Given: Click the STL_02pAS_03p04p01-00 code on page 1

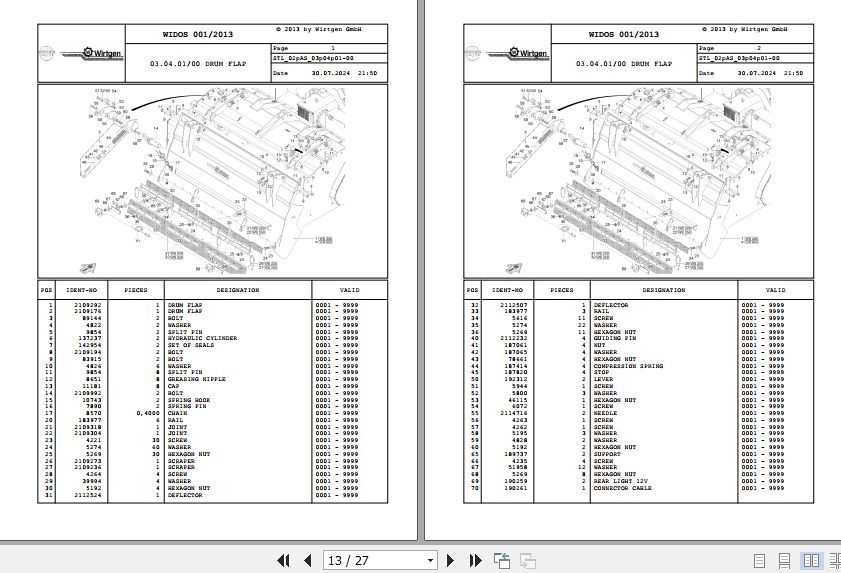Looking at the screenshot, I should [313, 58].
